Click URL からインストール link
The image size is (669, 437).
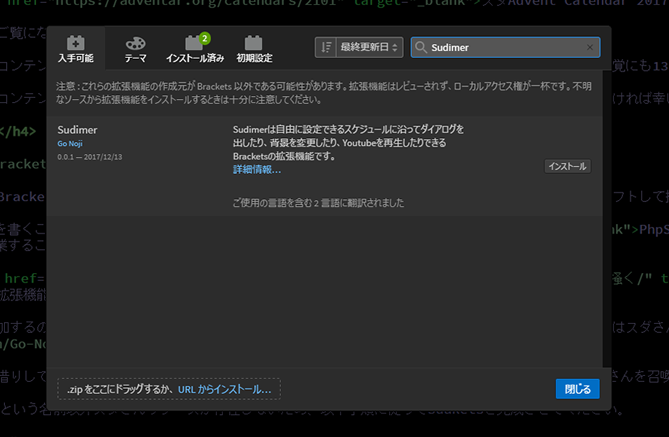(x=224, y=389)
